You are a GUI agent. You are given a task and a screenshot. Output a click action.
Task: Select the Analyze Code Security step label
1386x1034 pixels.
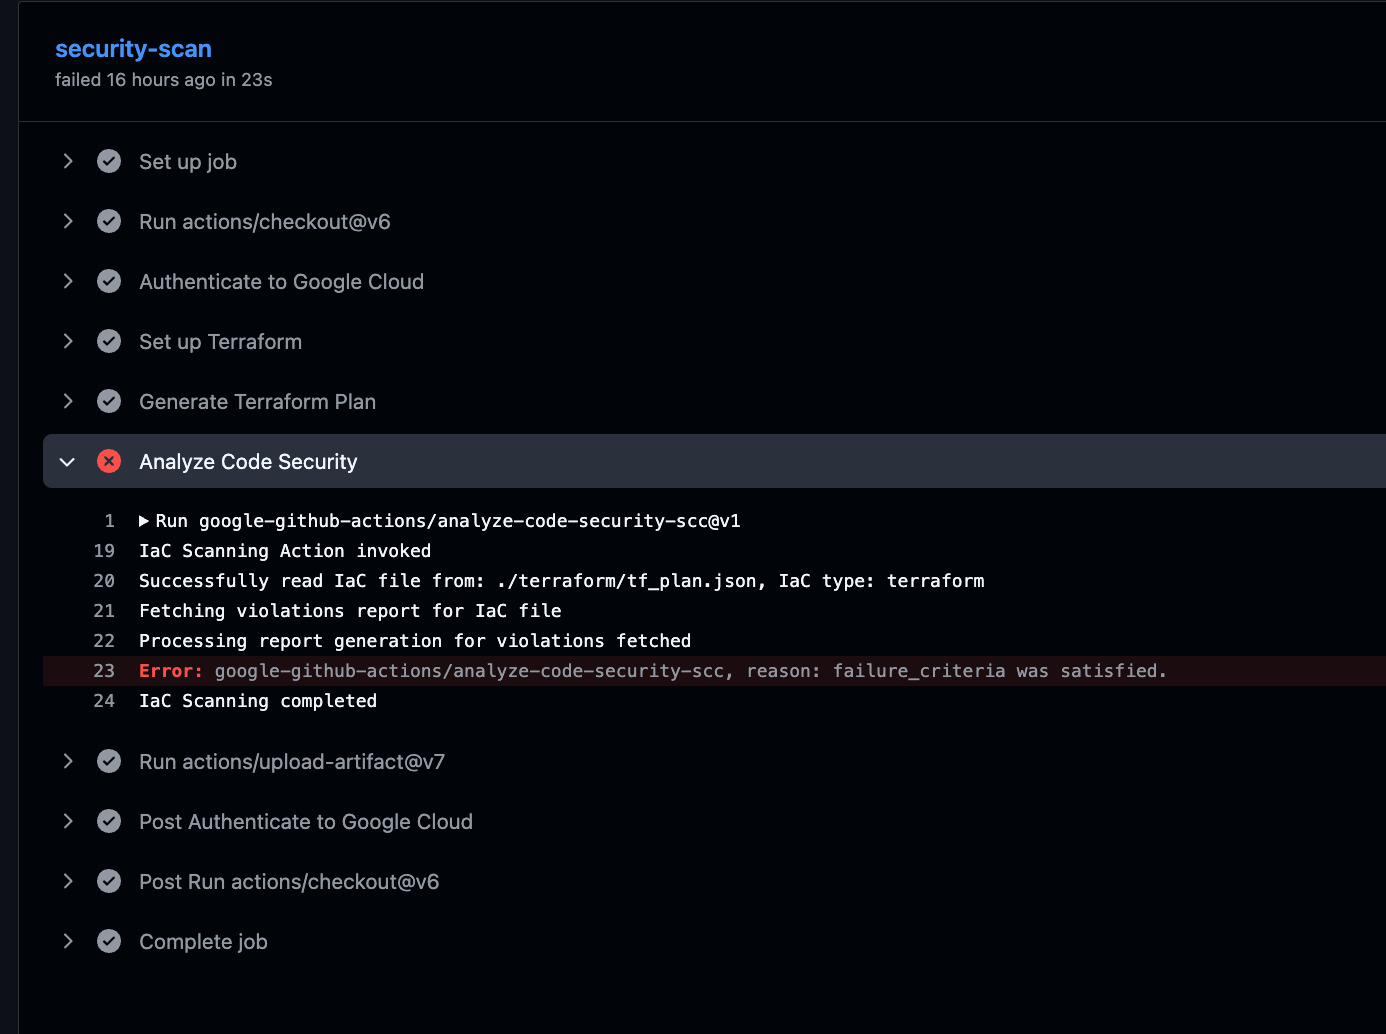pyautogui.click(x=248, y=462)
